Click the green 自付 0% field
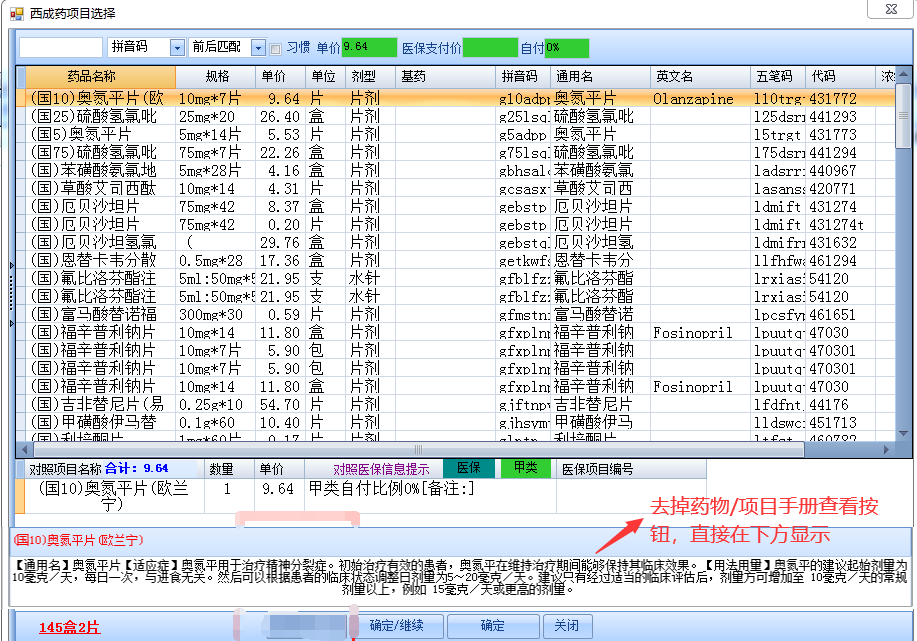Viewport: 917px width, 641px height. pyautogui.click(x=567, y=48)
